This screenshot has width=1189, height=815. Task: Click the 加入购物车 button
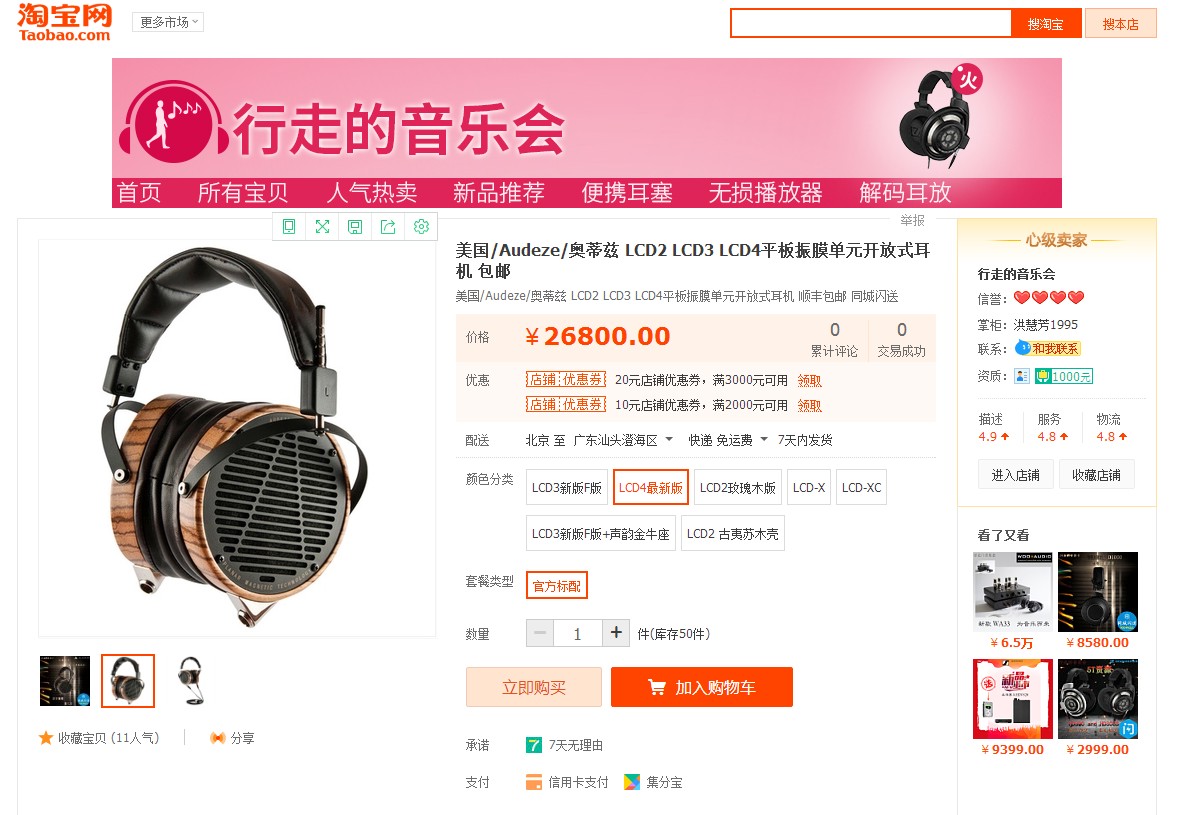[701, 687]
